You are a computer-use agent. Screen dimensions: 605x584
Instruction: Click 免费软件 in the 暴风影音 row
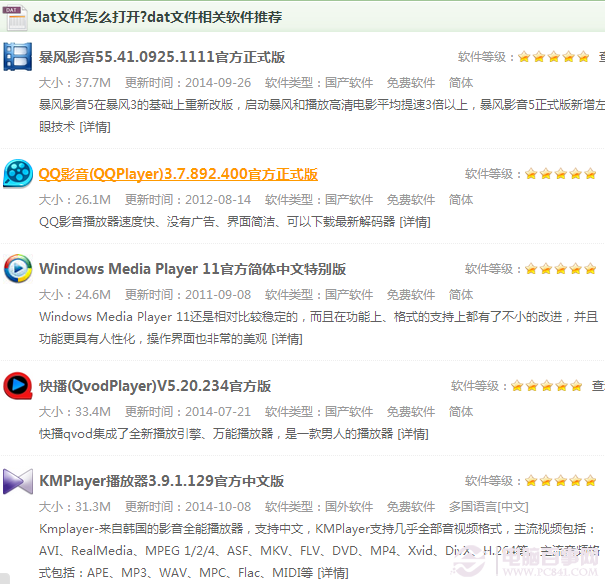tap(411, 83)
